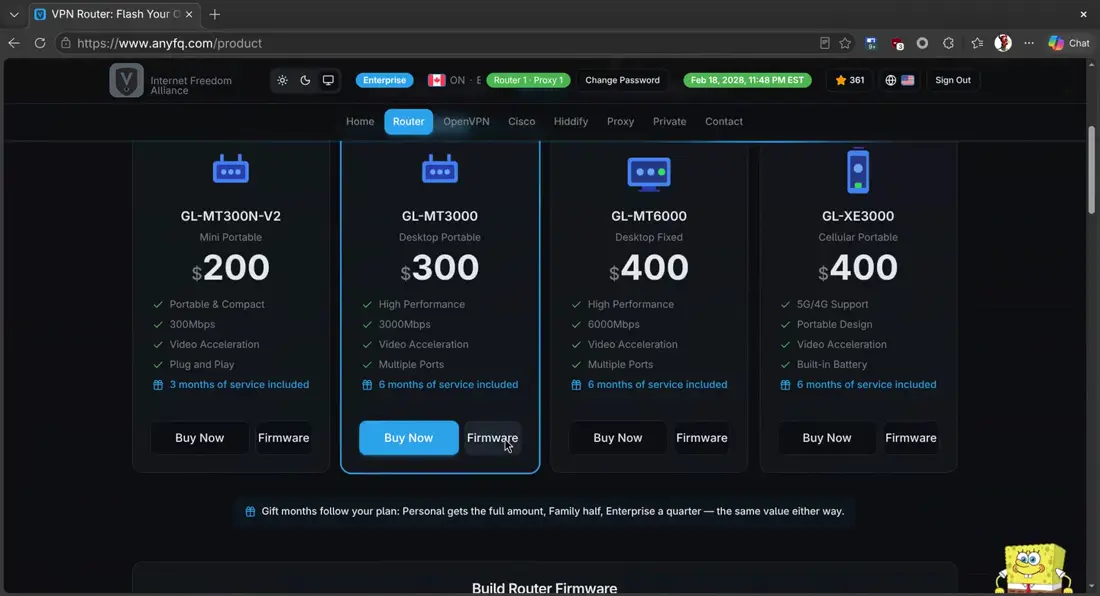Screen dimensions: 1100x596
Task: Buy Now for GL-MT3000
Action: (408, 438)
